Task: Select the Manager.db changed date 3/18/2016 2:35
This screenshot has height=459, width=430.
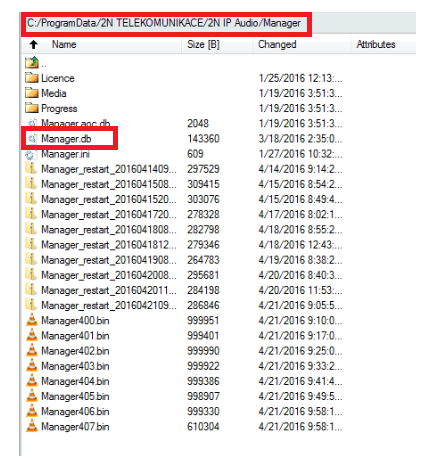Action: pyautogui.click(x=300, y=138)
